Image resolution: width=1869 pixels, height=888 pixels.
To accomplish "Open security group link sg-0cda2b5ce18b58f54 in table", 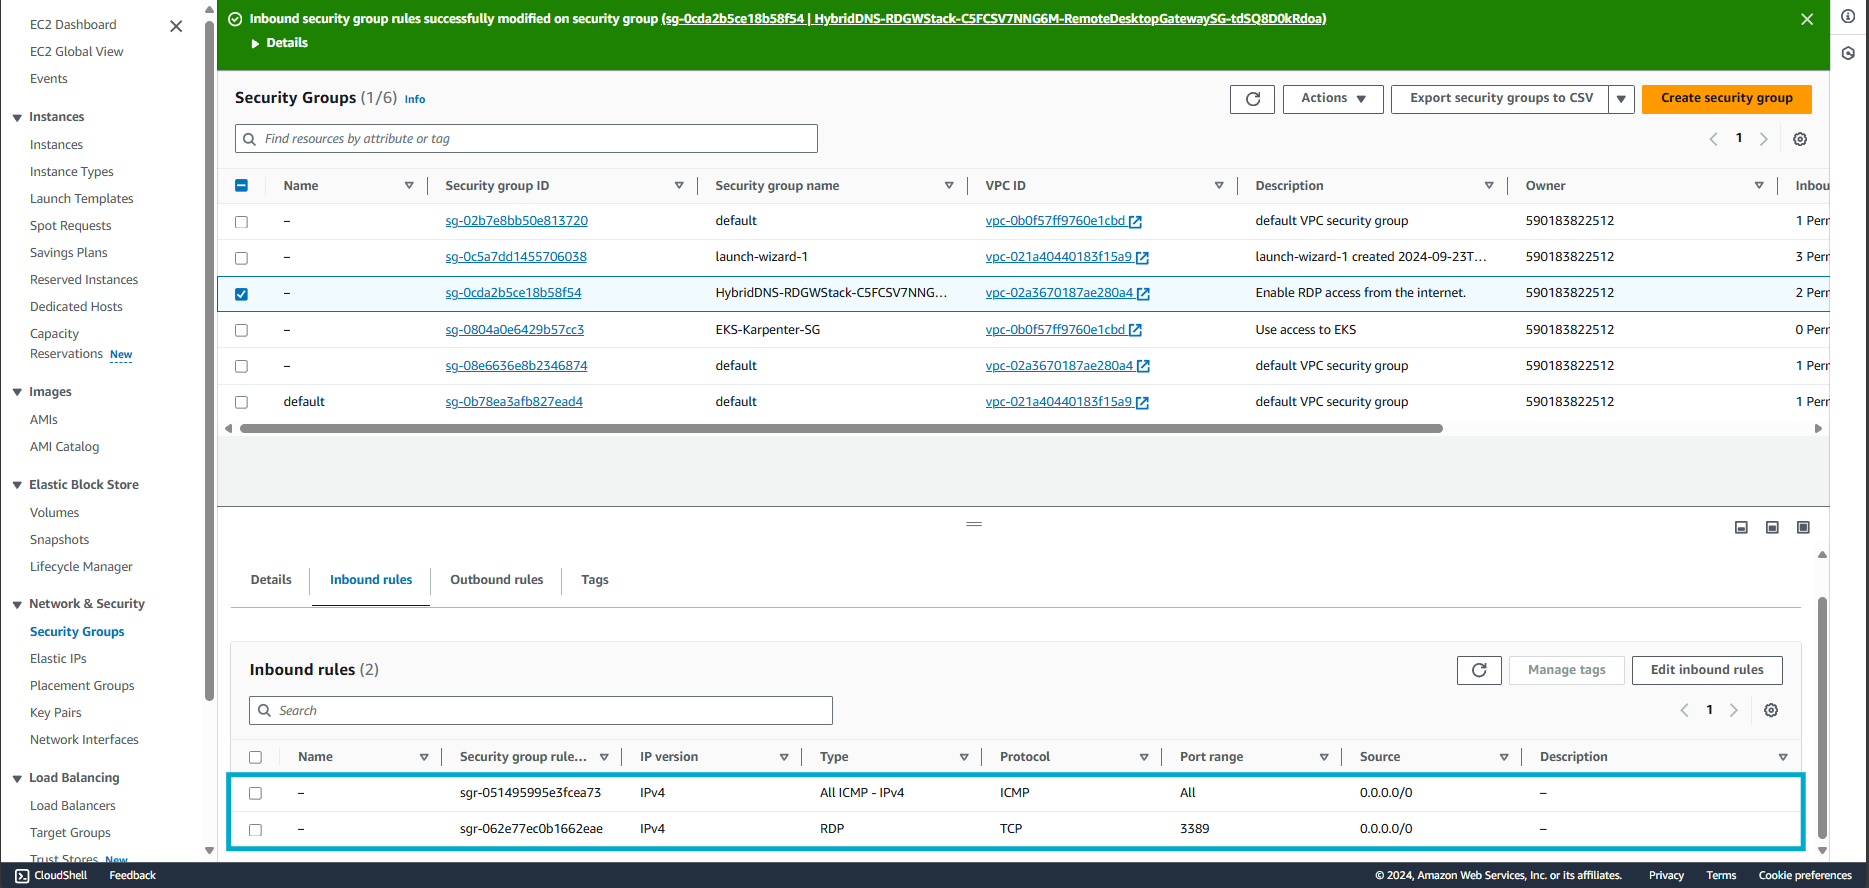I will tap(513, 293).
